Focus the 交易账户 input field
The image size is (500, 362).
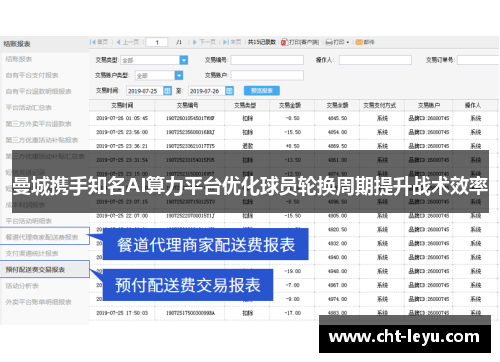pyautogui.click(x=267, y=76)
